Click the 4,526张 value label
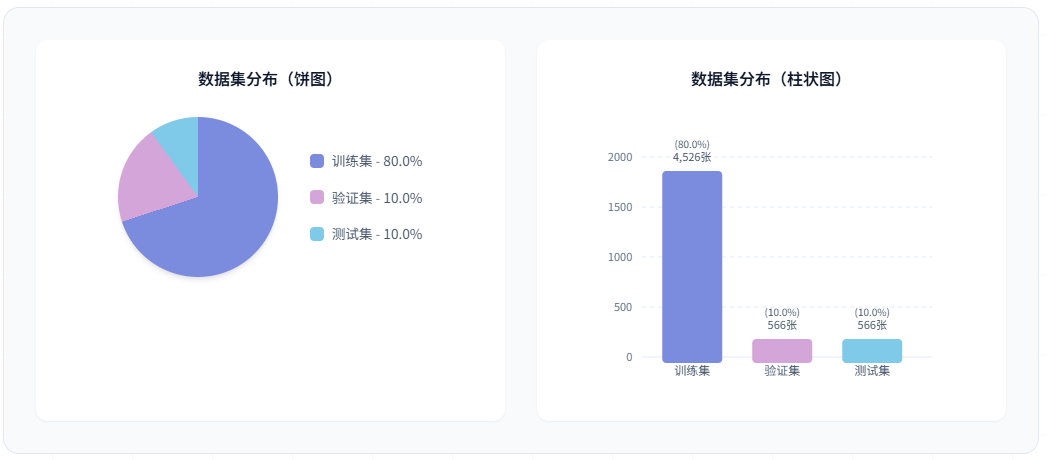1047x460 pixels. 692,157
